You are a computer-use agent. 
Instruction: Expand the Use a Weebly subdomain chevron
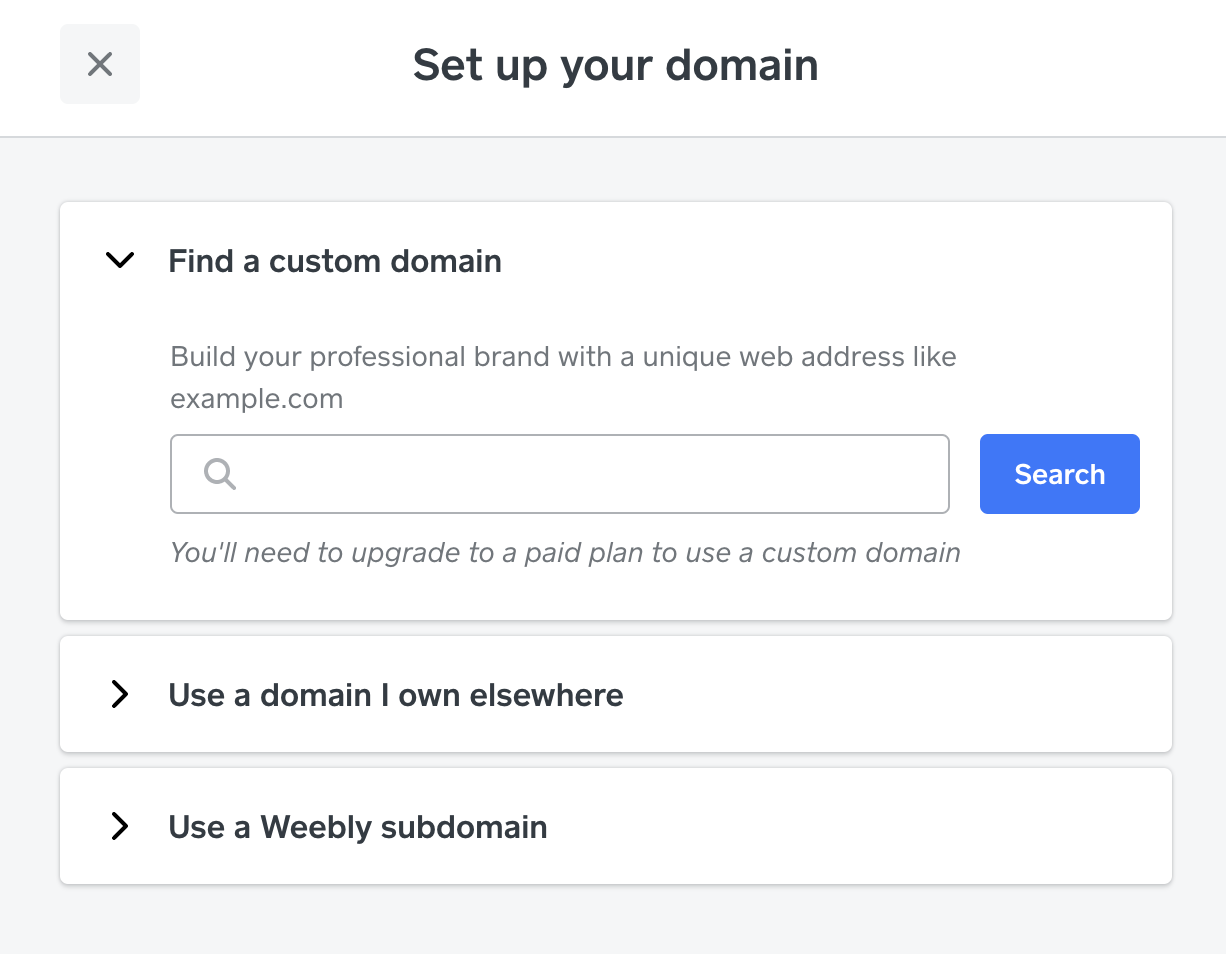click(120, 827)
